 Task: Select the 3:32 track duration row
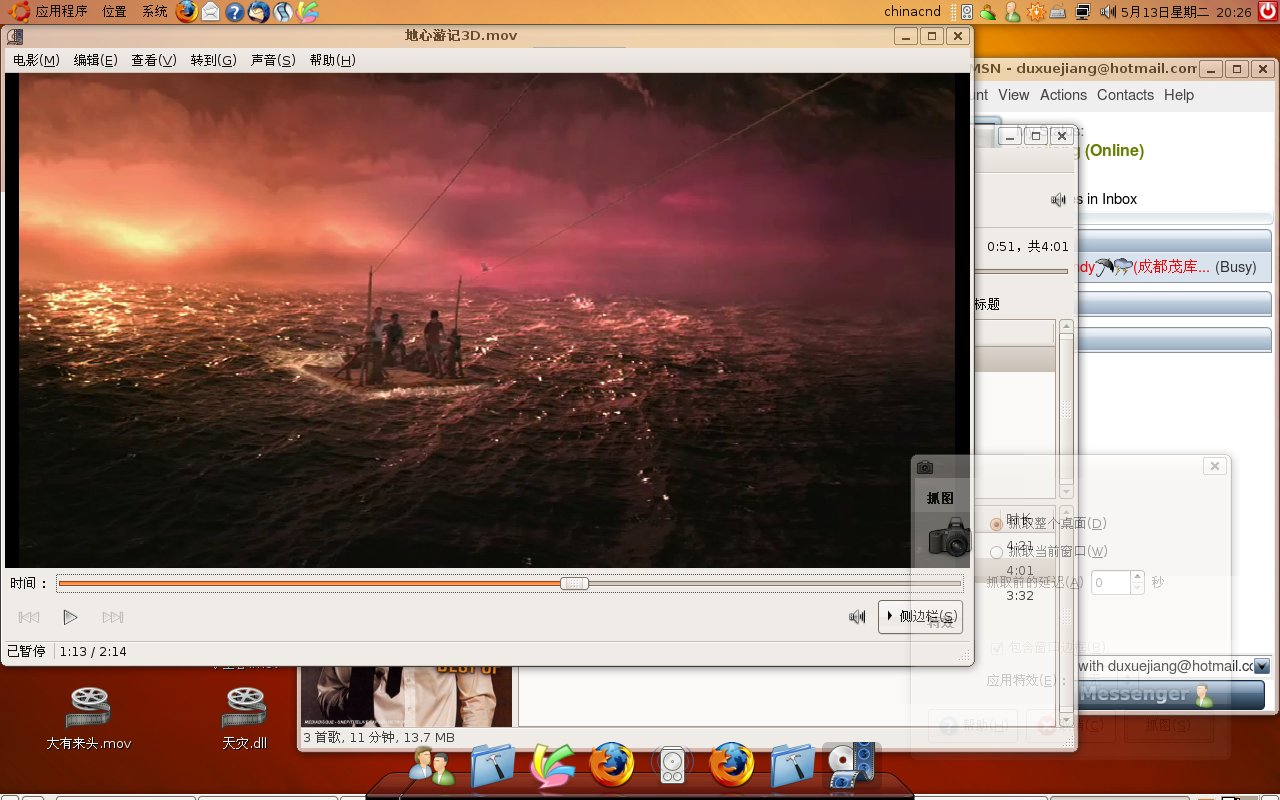pos(1020,595)
